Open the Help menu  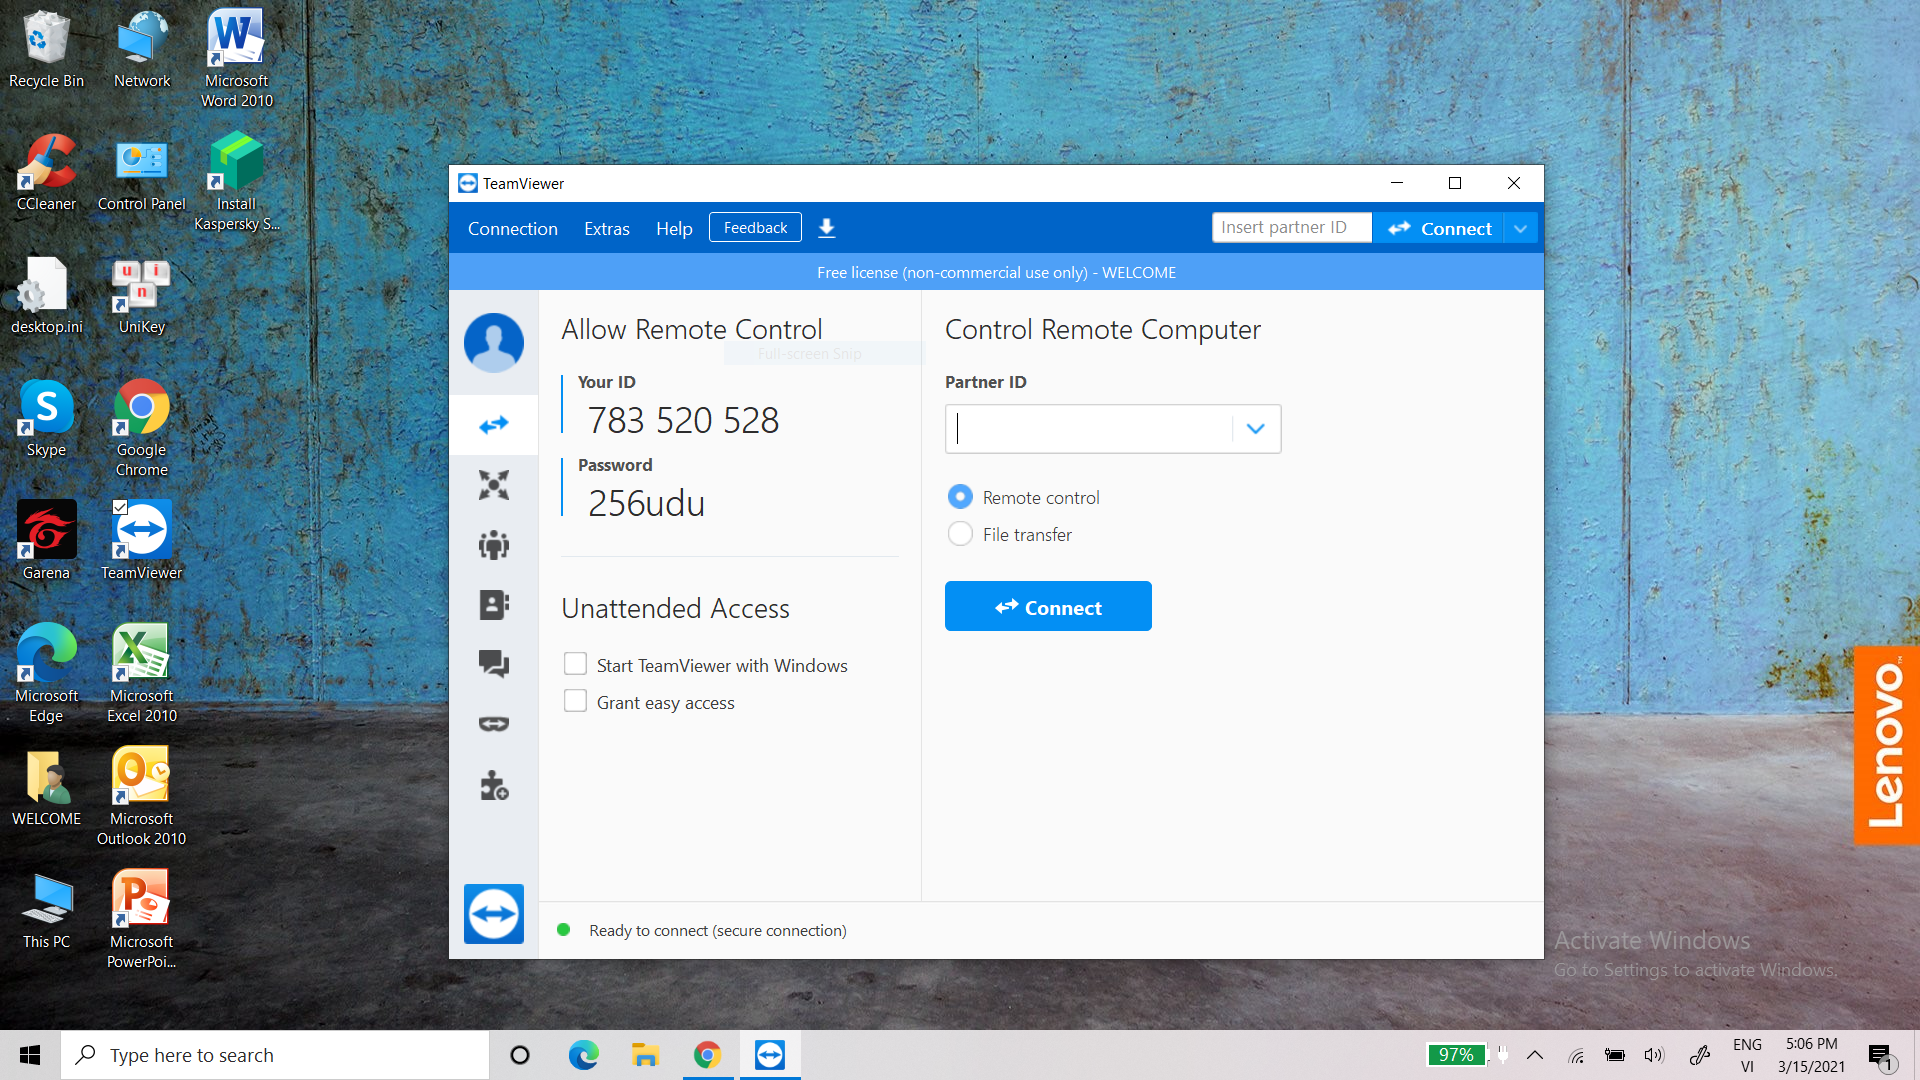674,229
